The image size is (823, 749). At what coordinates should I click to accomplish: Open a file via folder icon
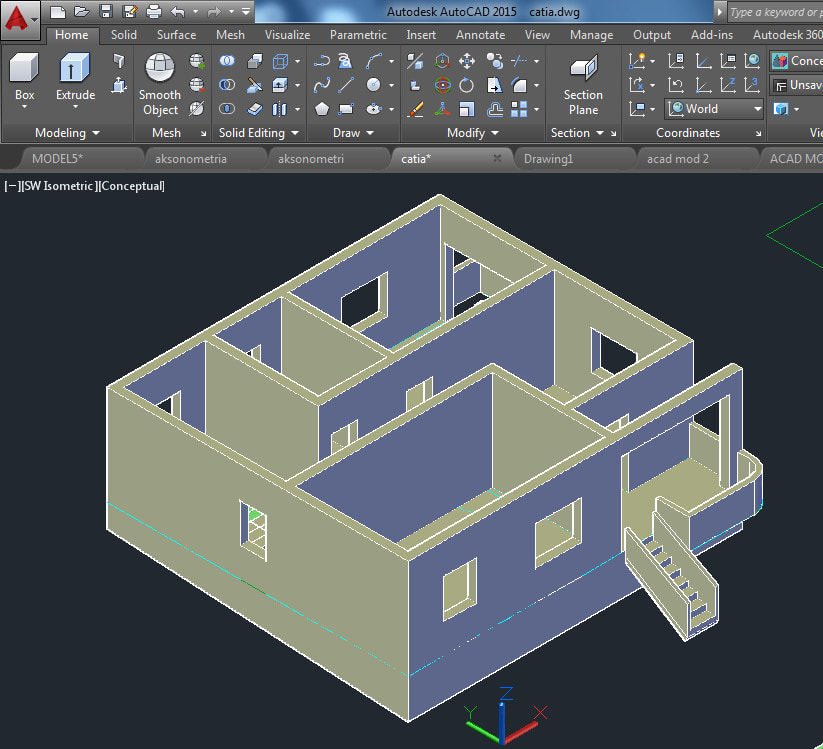point(81,11)
